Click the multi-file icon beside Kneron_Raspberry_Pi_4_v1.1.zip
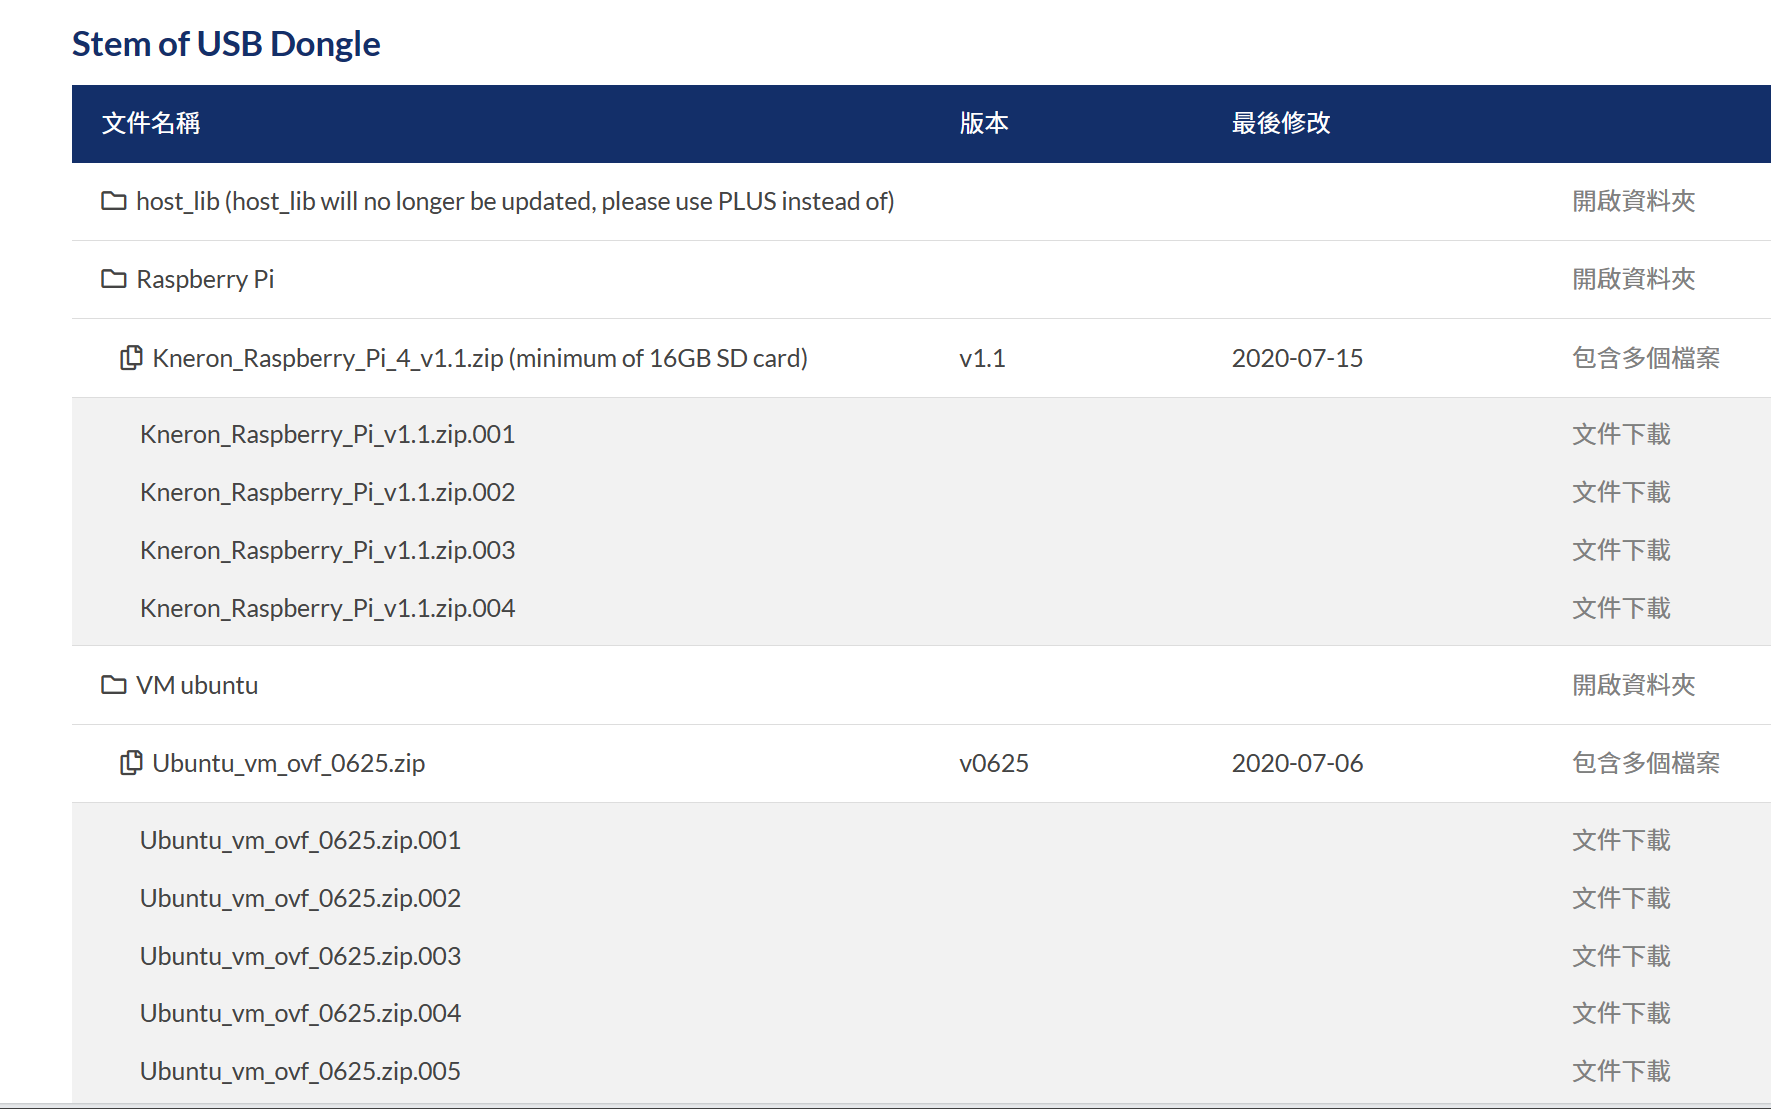 [x=131, y=358]
